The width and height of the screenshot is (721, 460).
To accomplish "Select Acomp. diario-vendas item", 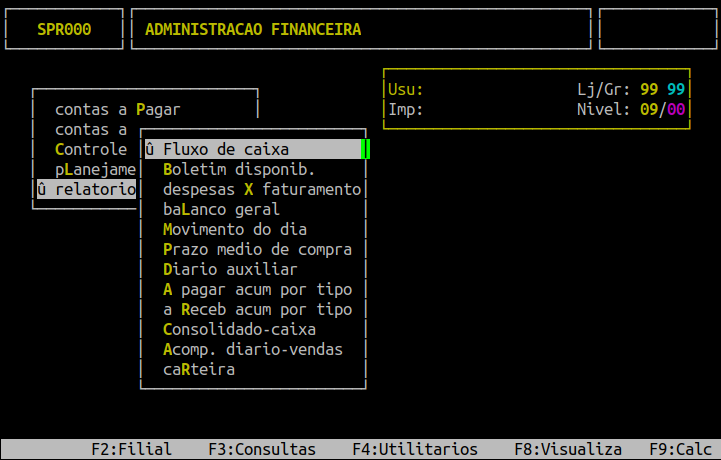I will pos(252,350).
